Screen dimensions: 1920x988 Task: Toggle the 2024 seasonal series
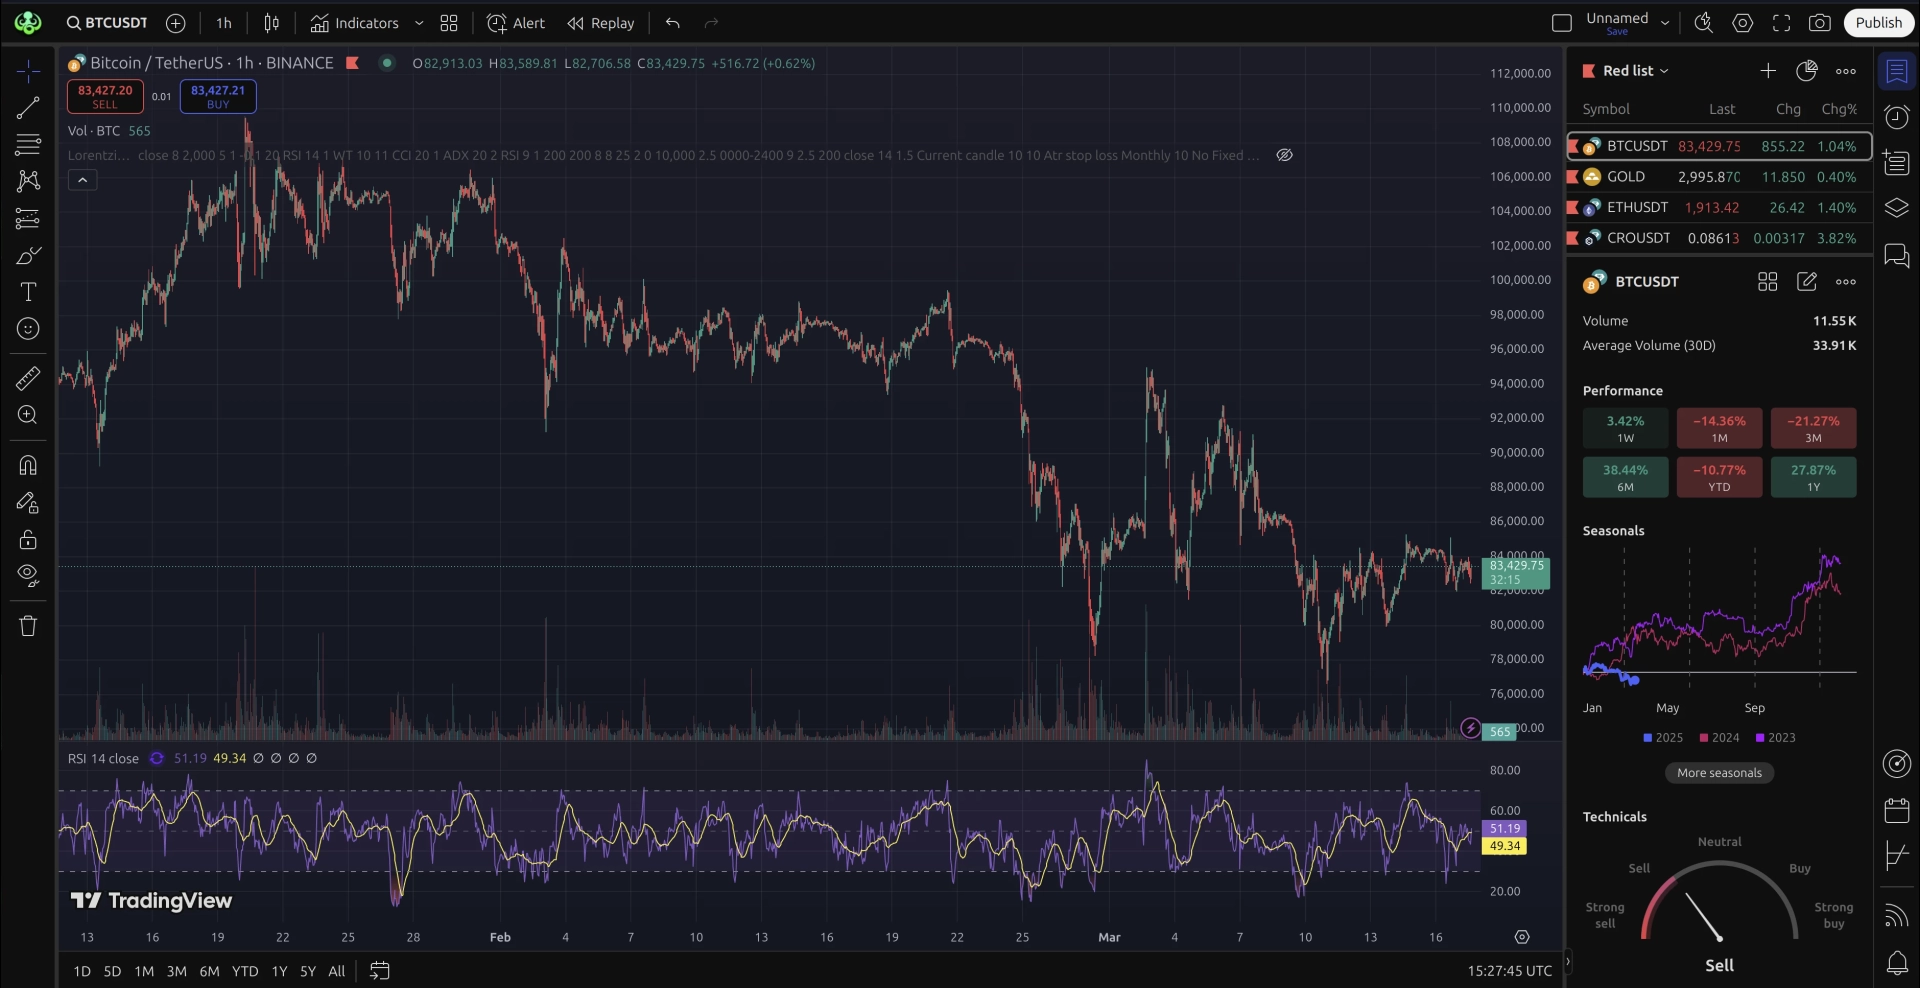tap(1719, 738)
